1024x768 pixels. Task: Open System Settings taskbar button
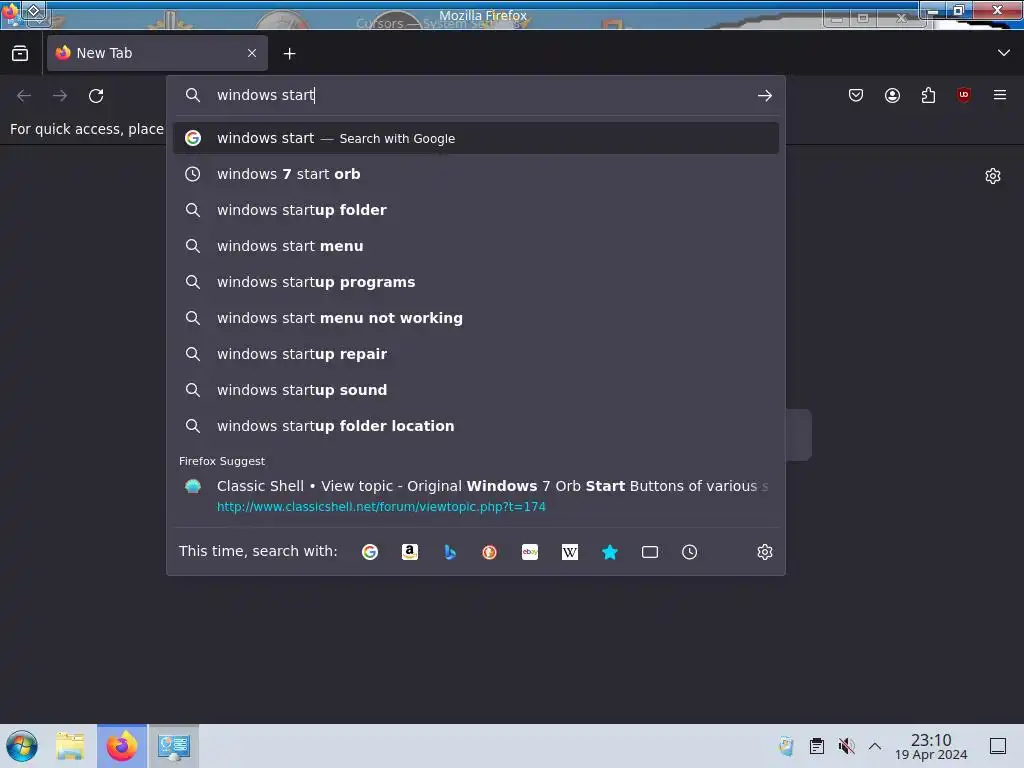coord(174,746)
